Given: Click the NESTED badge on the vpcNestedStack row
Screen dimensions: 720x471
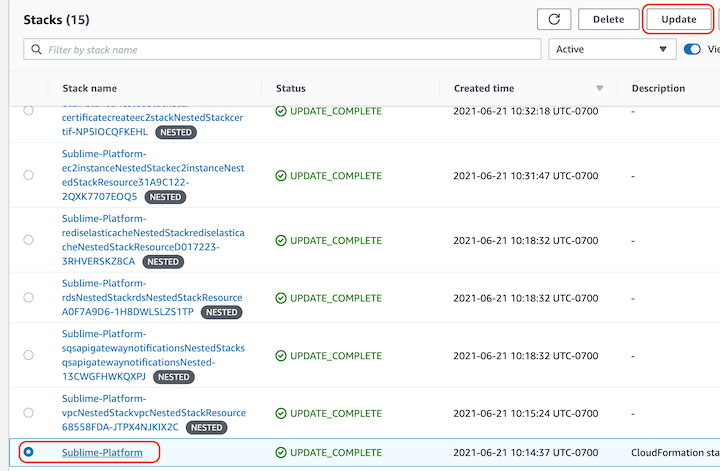Looking at the screenshot, I should 206,427.
